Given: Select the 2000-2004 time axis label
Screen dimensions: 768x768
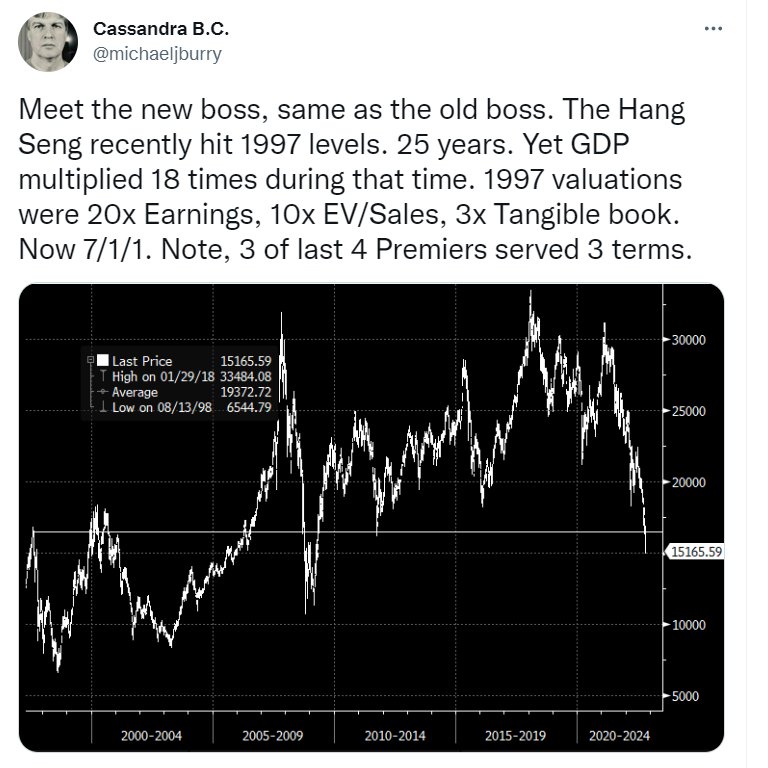Looking at the screenshot, I should coord(150,734).
